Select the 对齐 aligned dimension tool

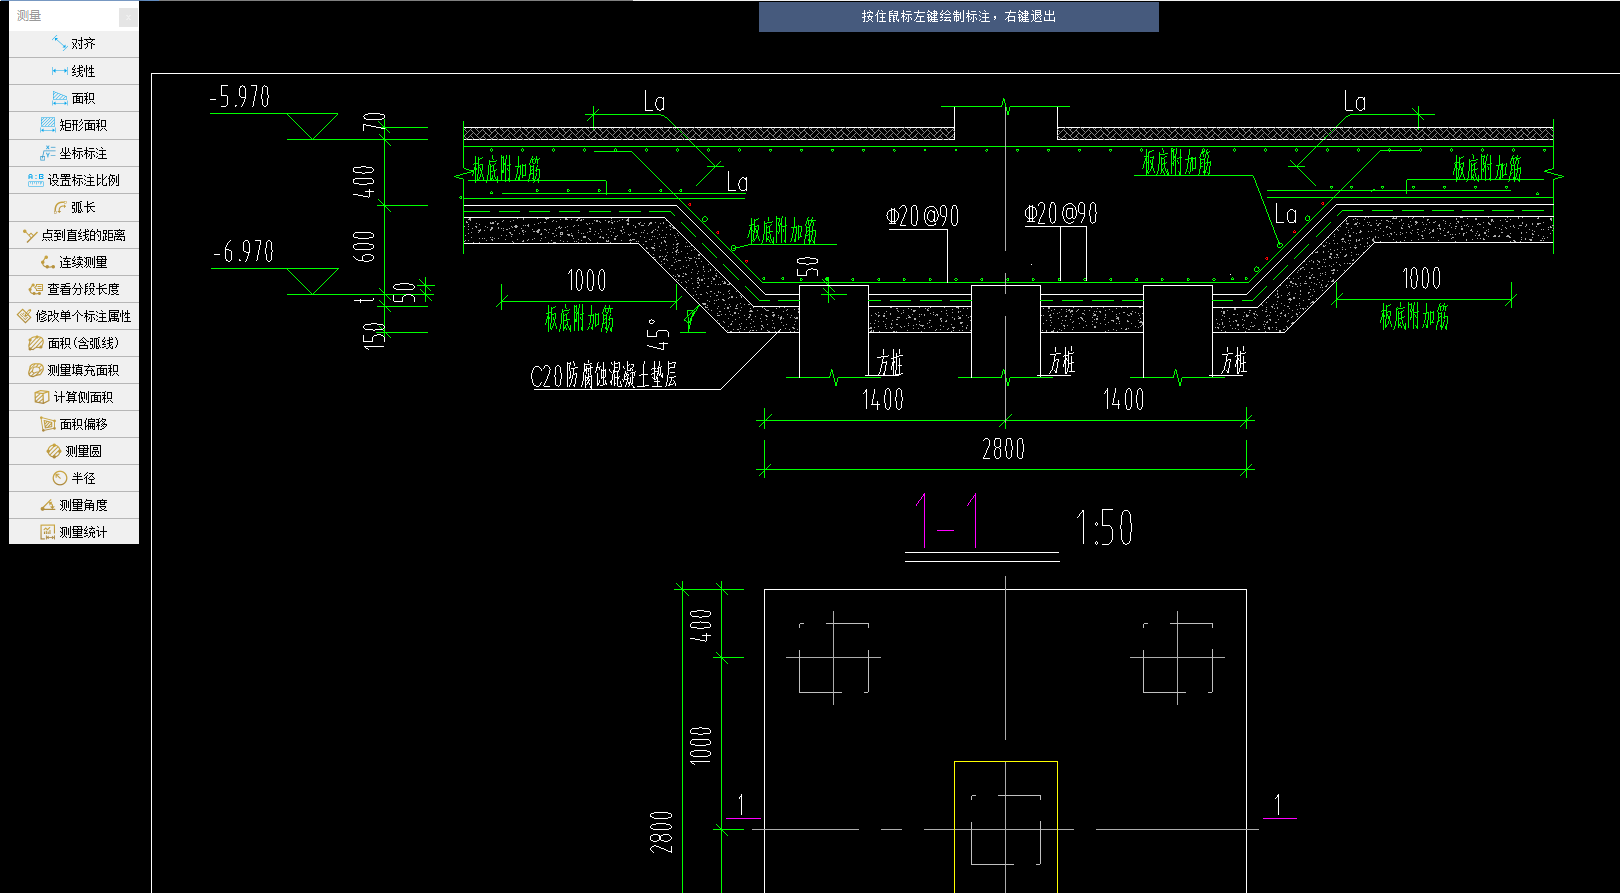74,44
